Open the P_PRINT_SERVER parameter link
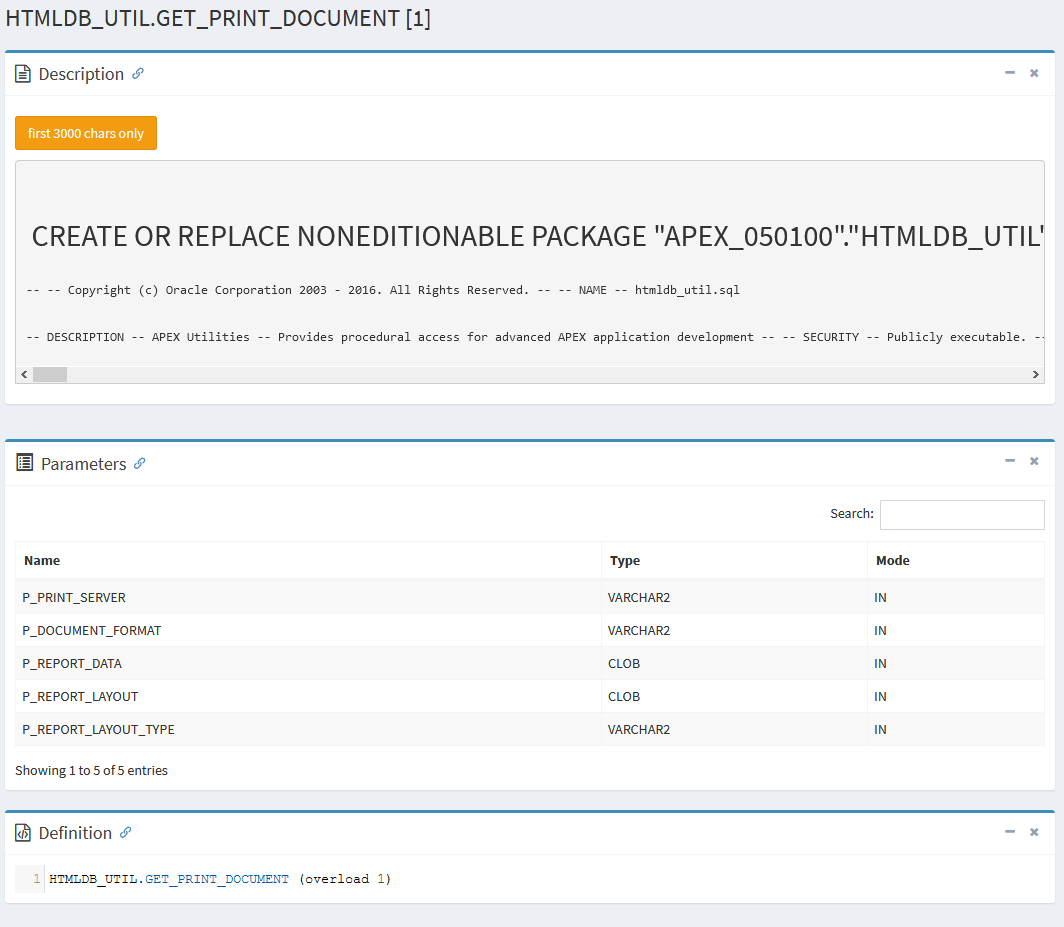The image size is (1064, 927). click(74, 597)
